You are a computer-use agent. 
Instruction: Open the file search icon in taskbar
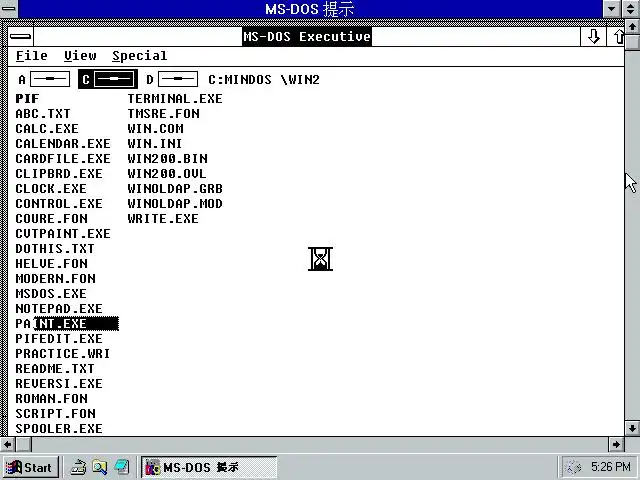coord(100,467)
